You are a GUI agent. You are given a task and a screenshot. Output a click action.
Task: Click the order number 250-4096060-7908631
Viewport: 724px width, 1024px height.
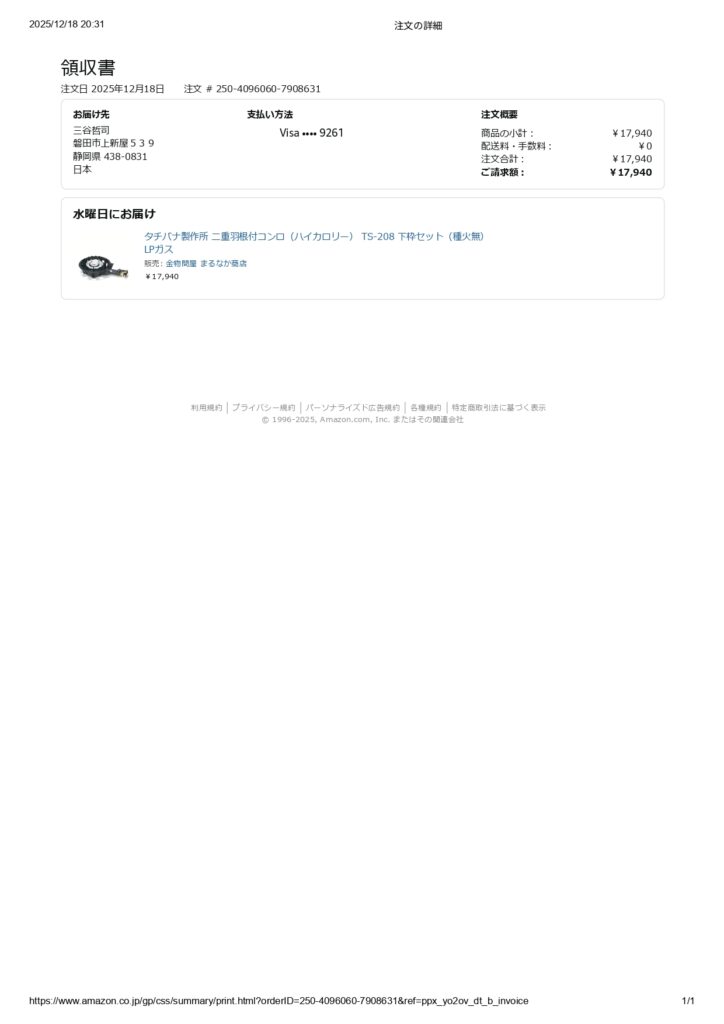tap(268, 89)
